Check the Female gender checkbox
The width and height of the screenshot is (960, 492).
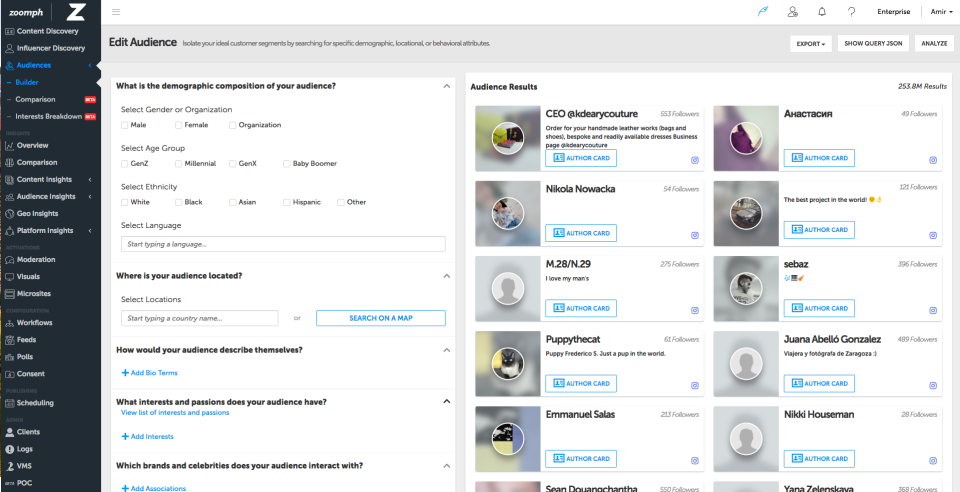[179, 125]
